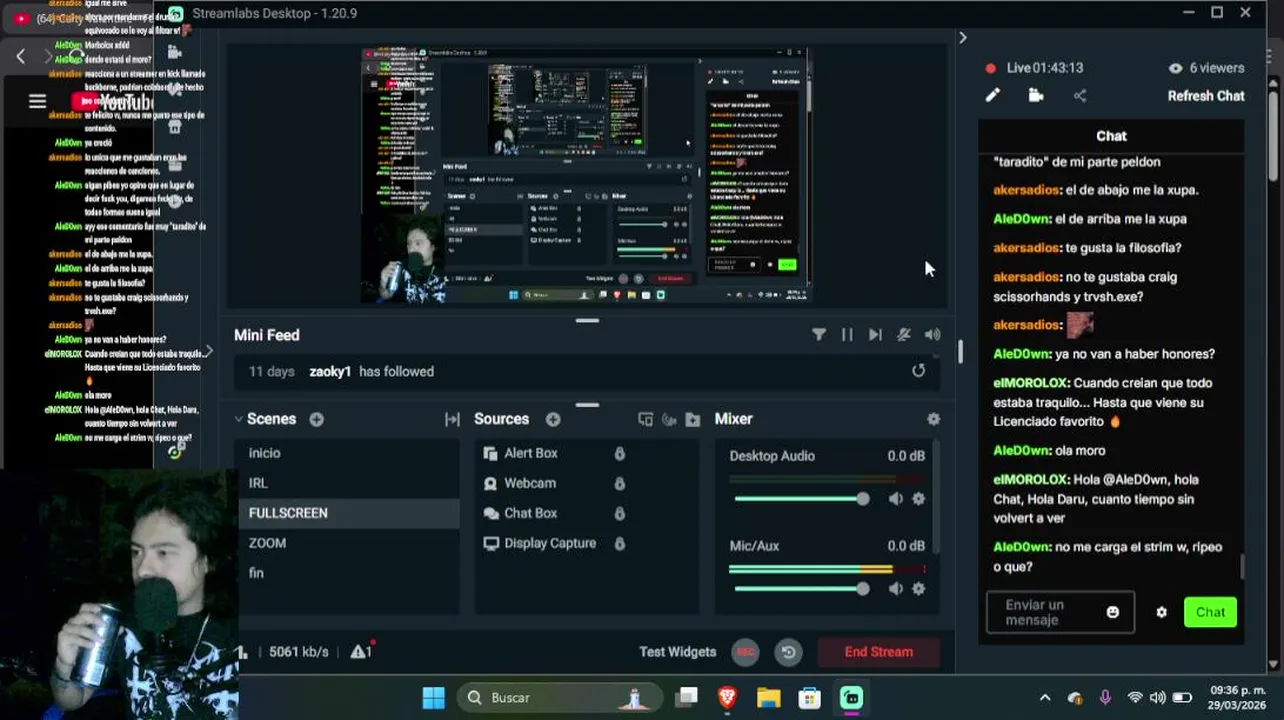Viewport: 1284px width, 720px height.
Task: Open Desktop Audio settings gear
Action: (x=919, y=499)
